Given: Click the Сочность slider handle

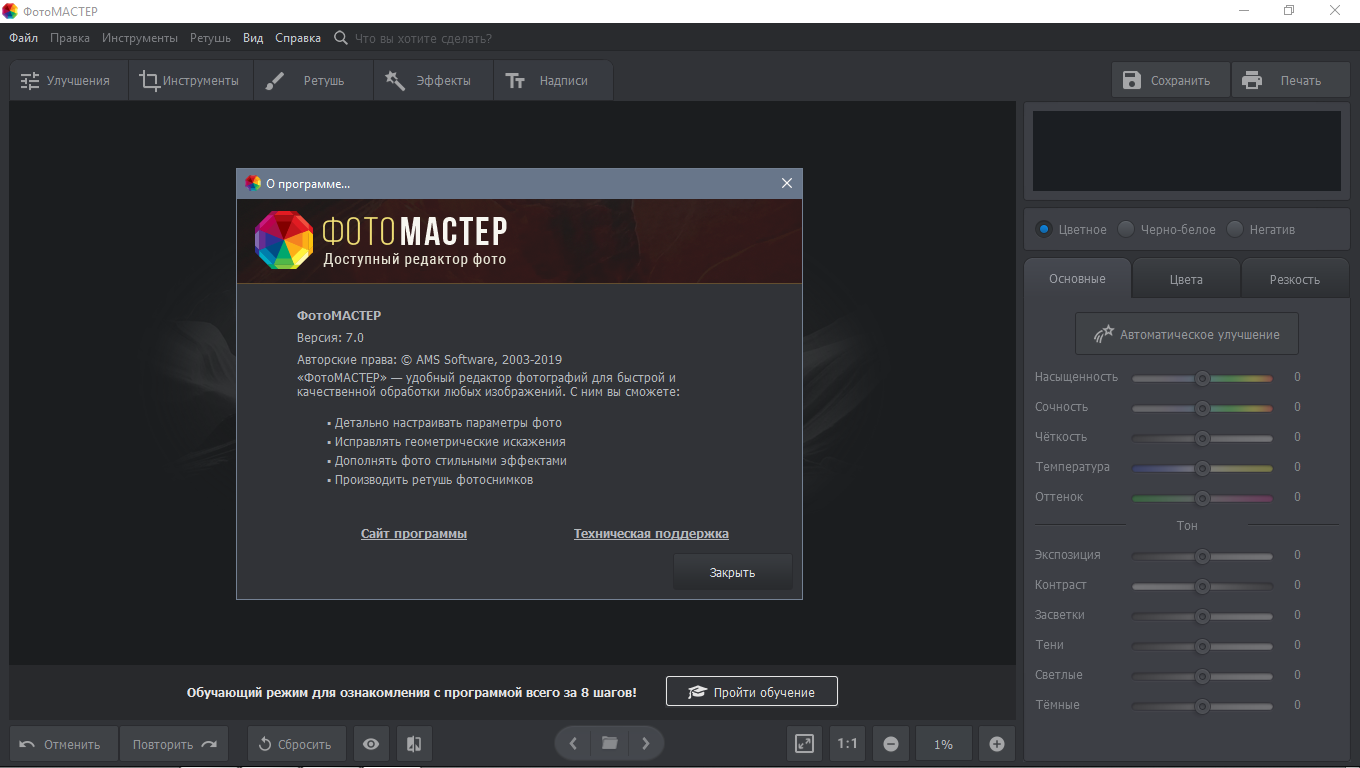Looking at the screenshot, I should [x=1202, y=408].
